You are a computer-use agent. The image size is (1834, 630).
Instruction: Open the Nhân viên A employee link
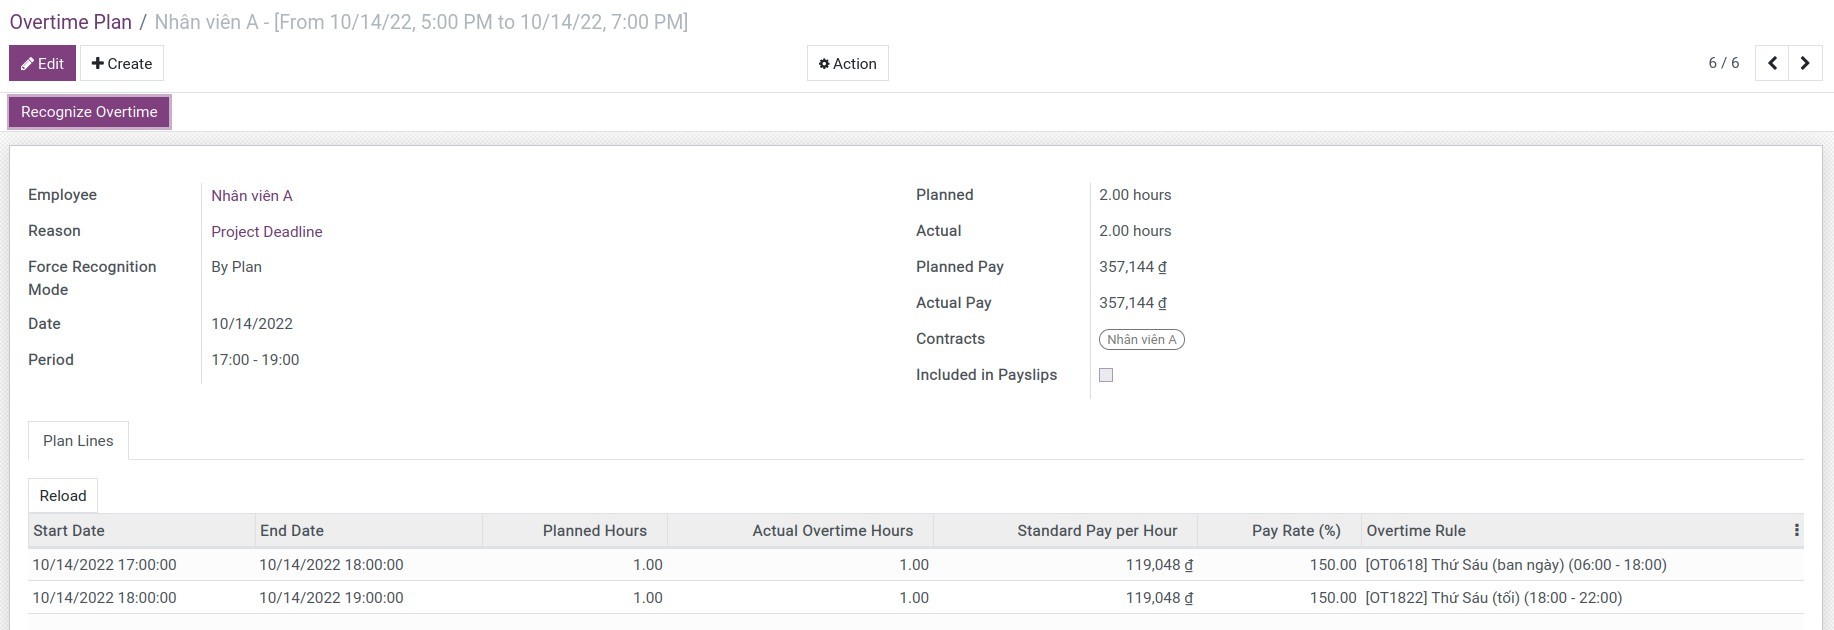click(x=252, y=196)
